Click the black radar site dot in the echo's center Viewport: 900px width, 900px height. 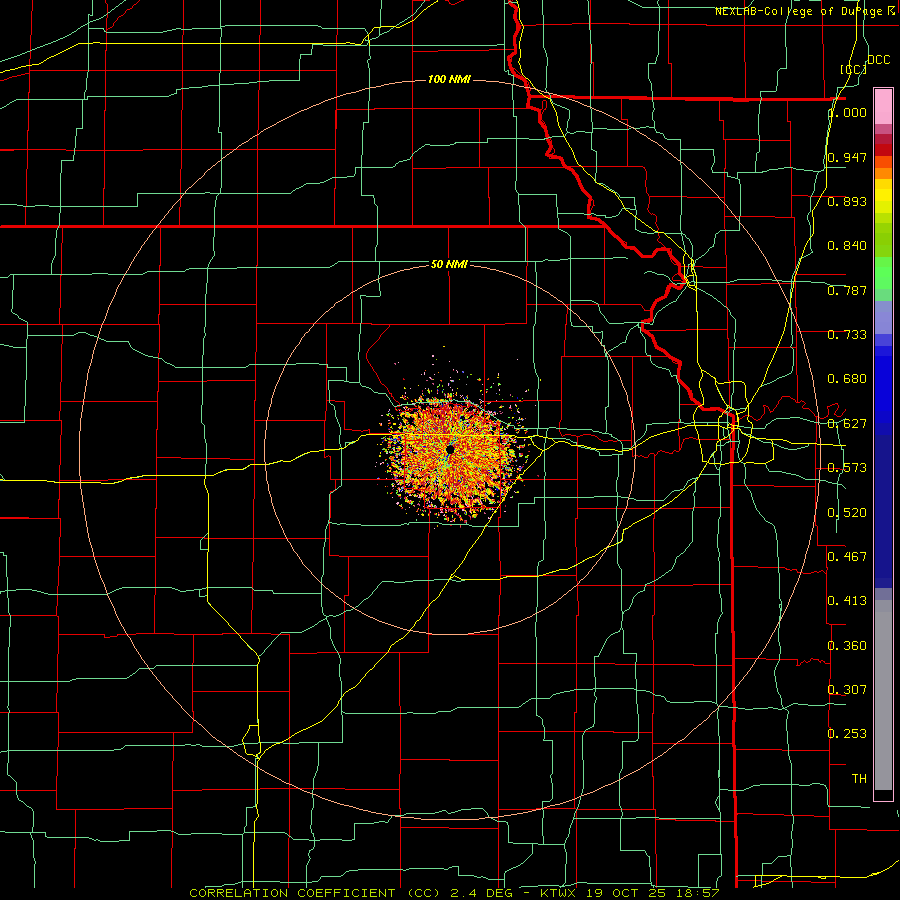pyautogui.click(x=451, y=450)
